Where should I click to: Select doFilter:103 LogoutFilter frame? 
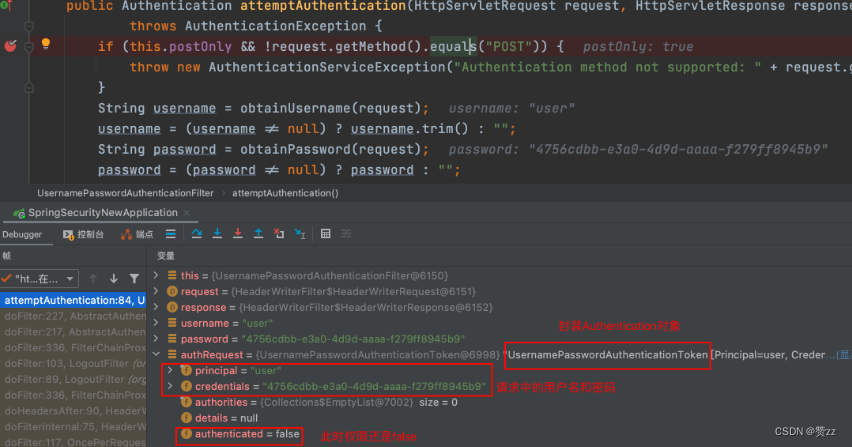(x=73, y=363)
